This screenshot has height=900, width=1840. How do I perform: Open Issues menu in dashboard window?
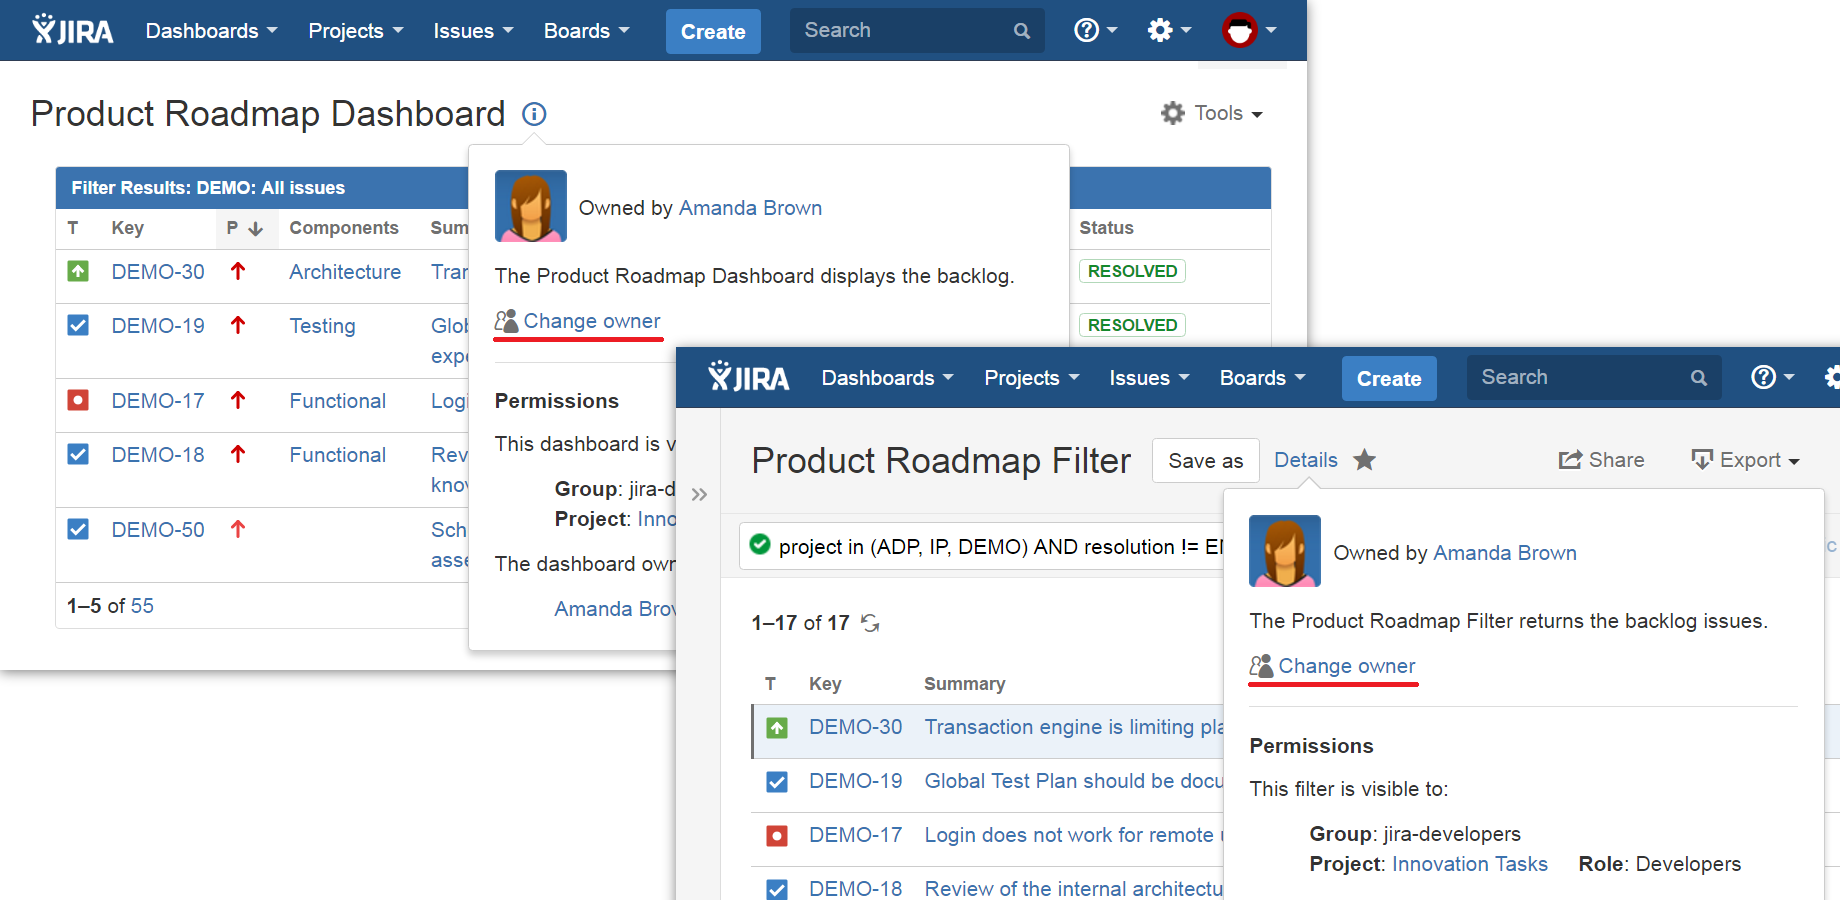tap(473, 31)
